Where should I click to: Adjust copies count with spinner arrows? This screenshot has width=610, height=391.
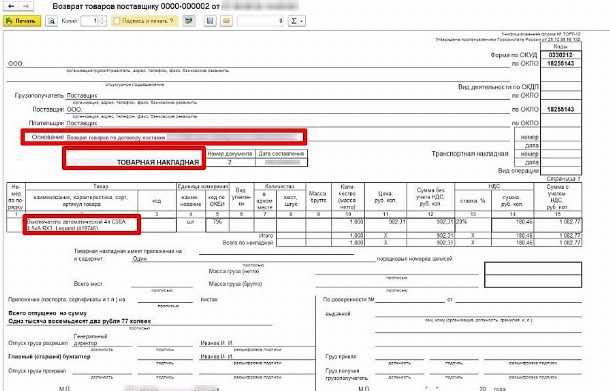coord(102,21)
